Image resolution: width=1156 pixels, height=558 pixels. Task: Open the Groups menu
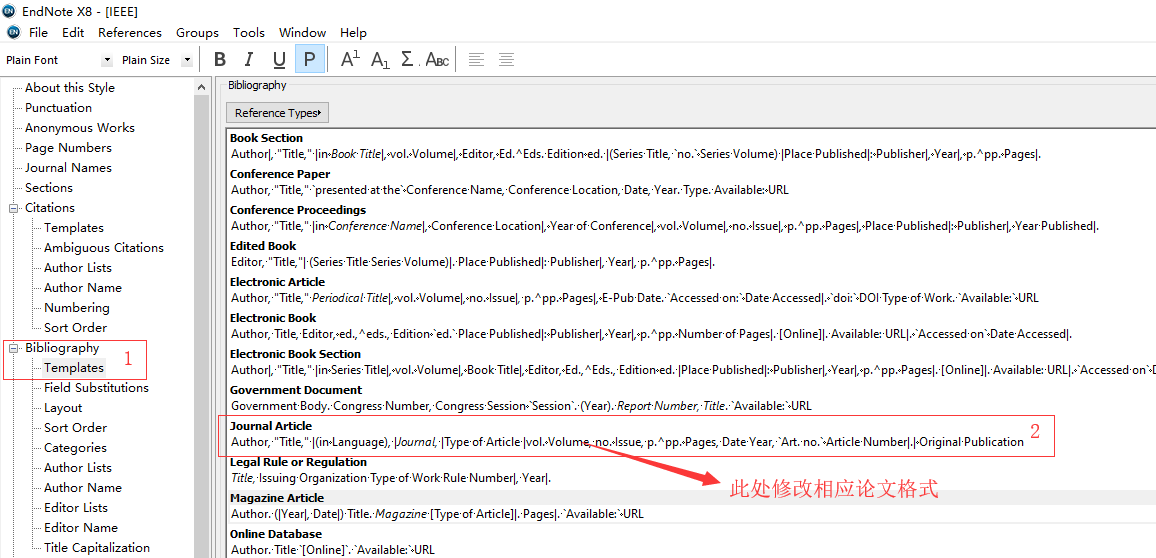click(x=198, y=32)
